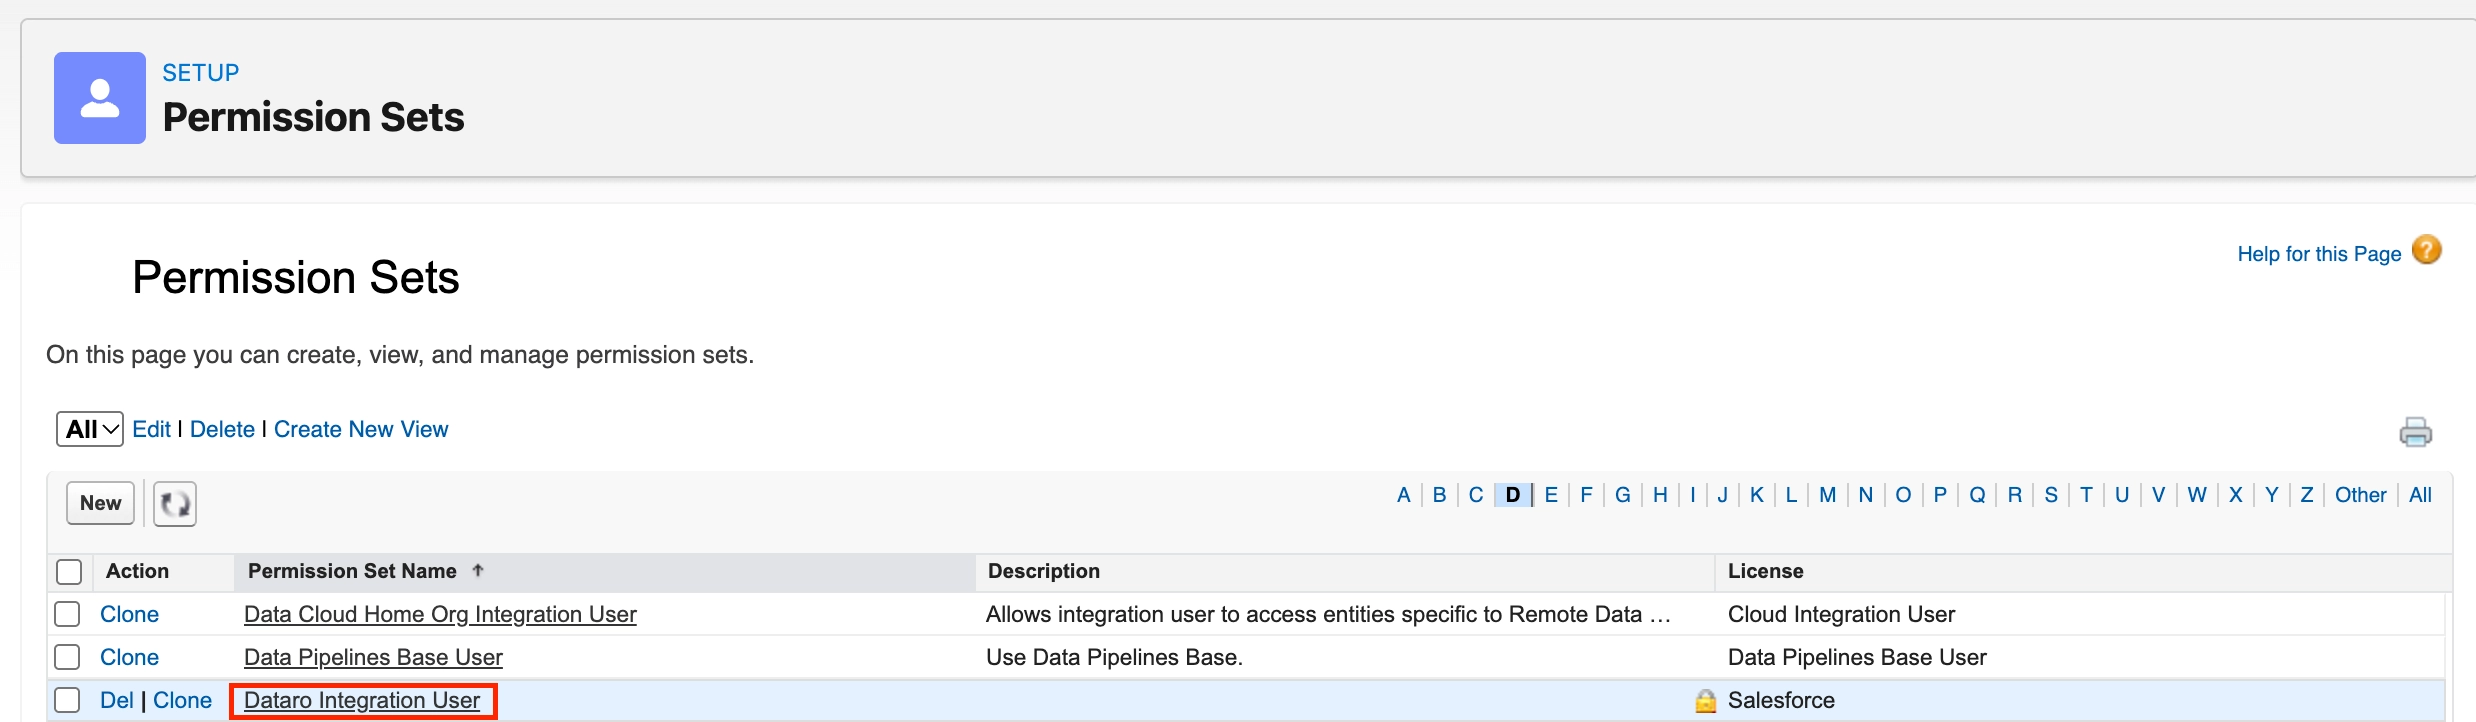Select the Data Cloud Home Org checkbox
2476x722 pixels.
(x=67, y=614)
